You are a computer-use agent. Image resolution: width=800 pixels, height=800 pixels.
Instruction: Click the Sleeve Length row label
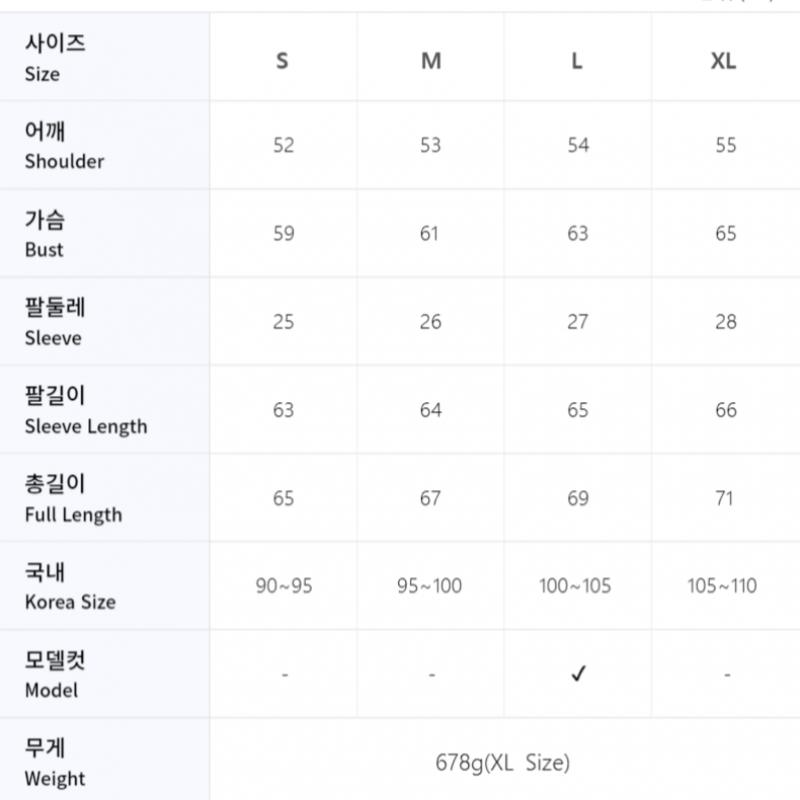86,411
